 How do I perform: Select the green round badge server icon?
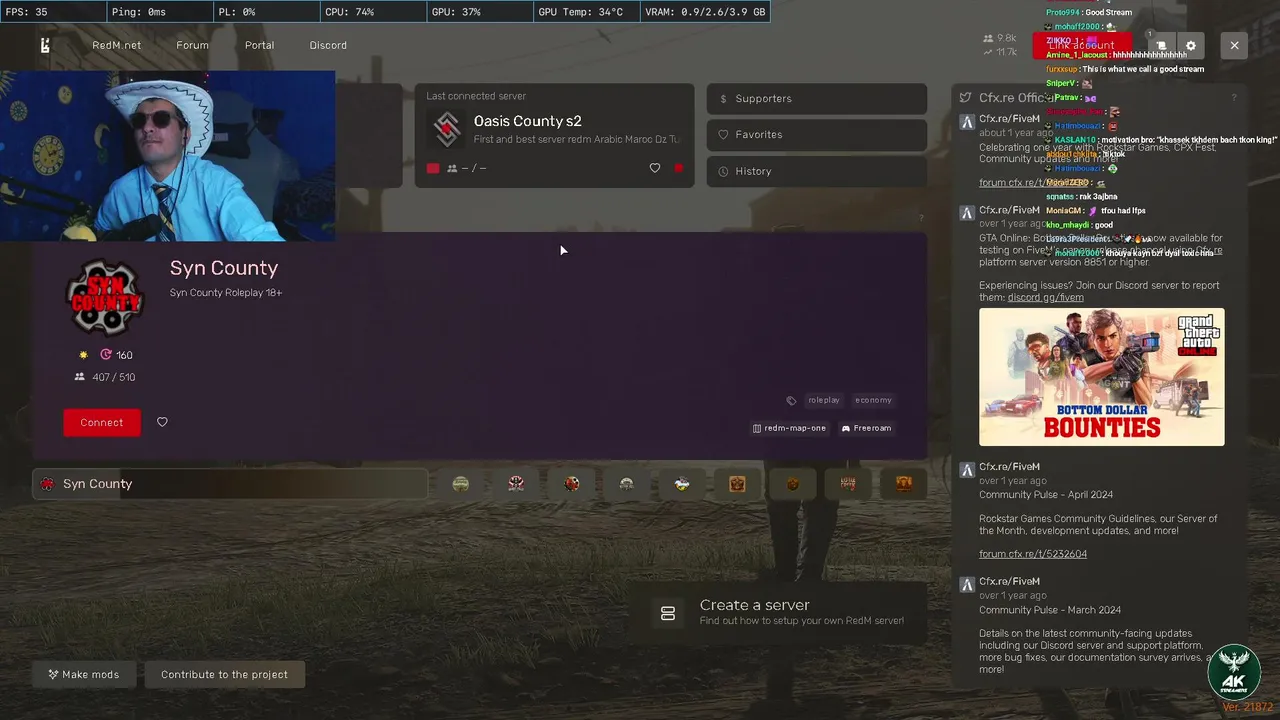tap(461, 484)
